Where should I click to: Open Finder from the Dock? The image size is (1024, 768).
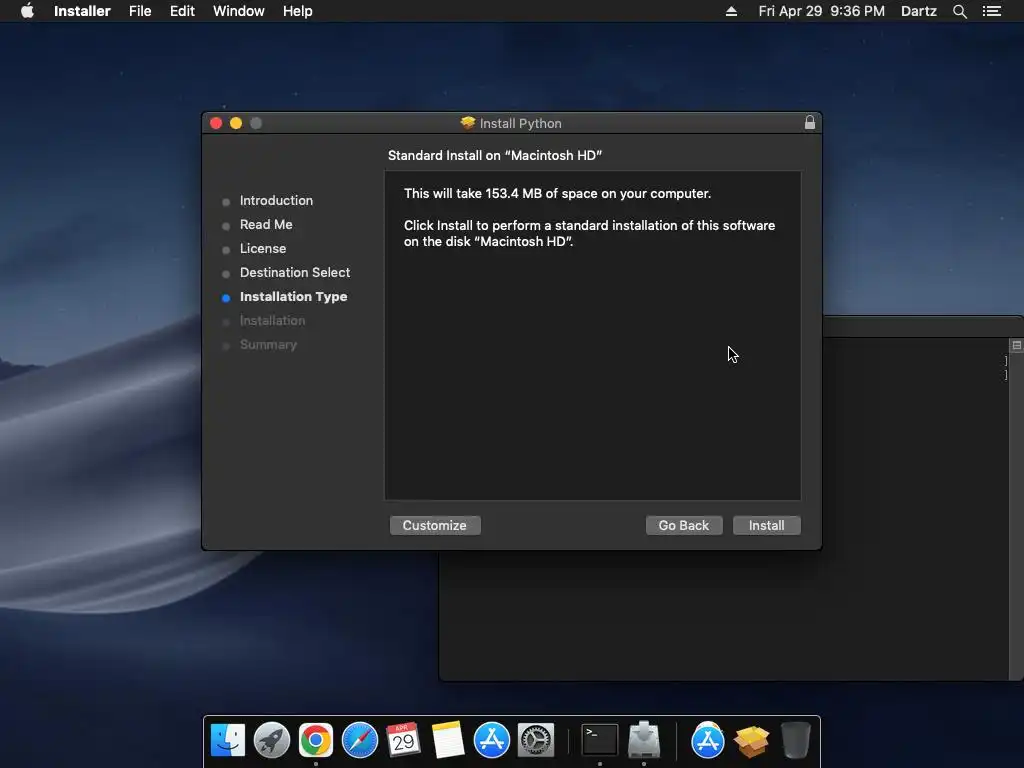point(227,740)
